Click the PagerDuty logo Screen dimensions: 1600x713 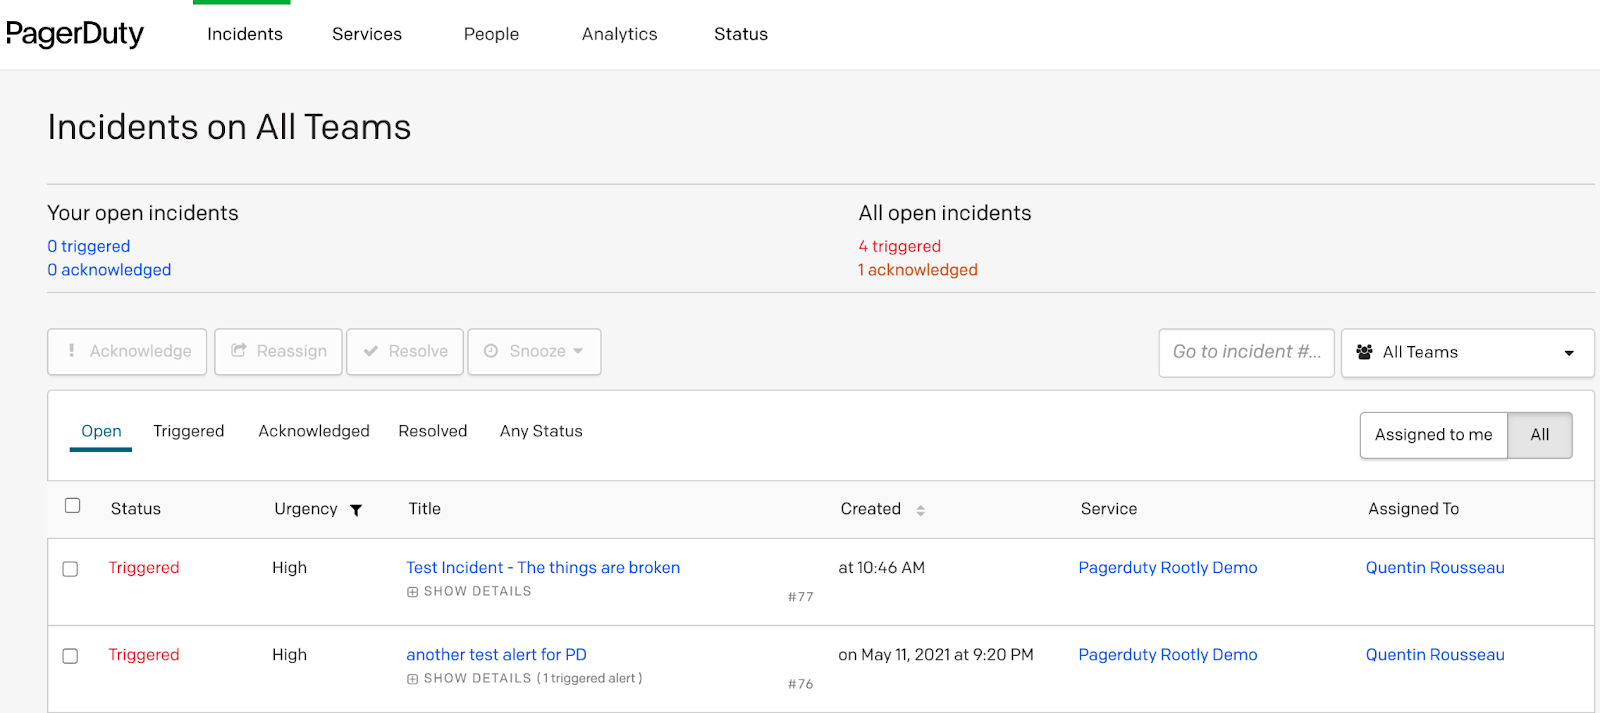pos(75,34)
